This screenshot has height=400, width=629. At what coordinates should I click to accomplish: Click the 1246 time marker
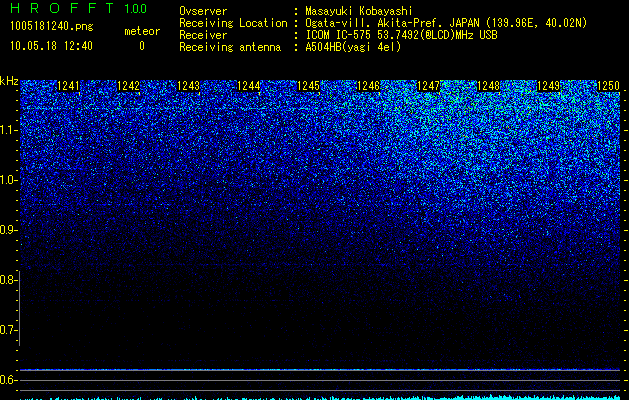(x=368, y=86)
